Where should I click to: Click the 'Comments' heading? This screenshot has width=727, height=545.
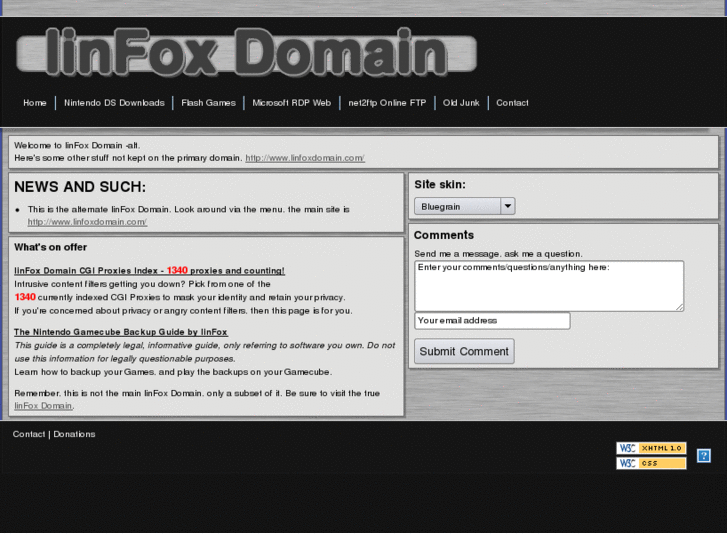(444, 235)
